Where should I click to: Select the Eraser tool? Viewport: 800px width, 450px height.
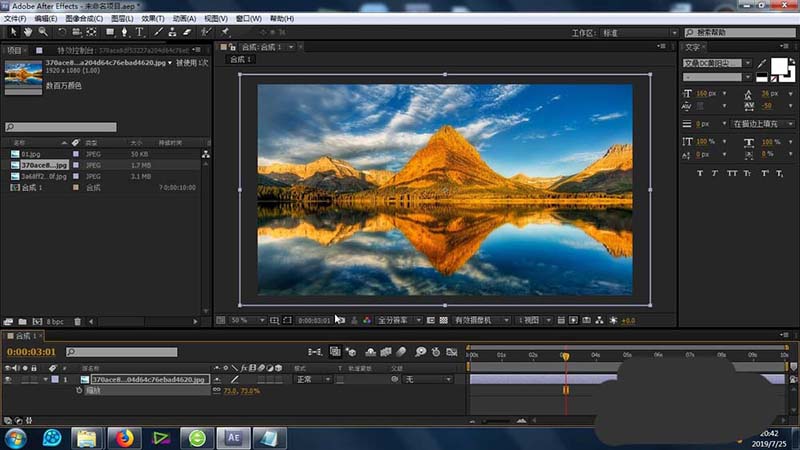188,32
